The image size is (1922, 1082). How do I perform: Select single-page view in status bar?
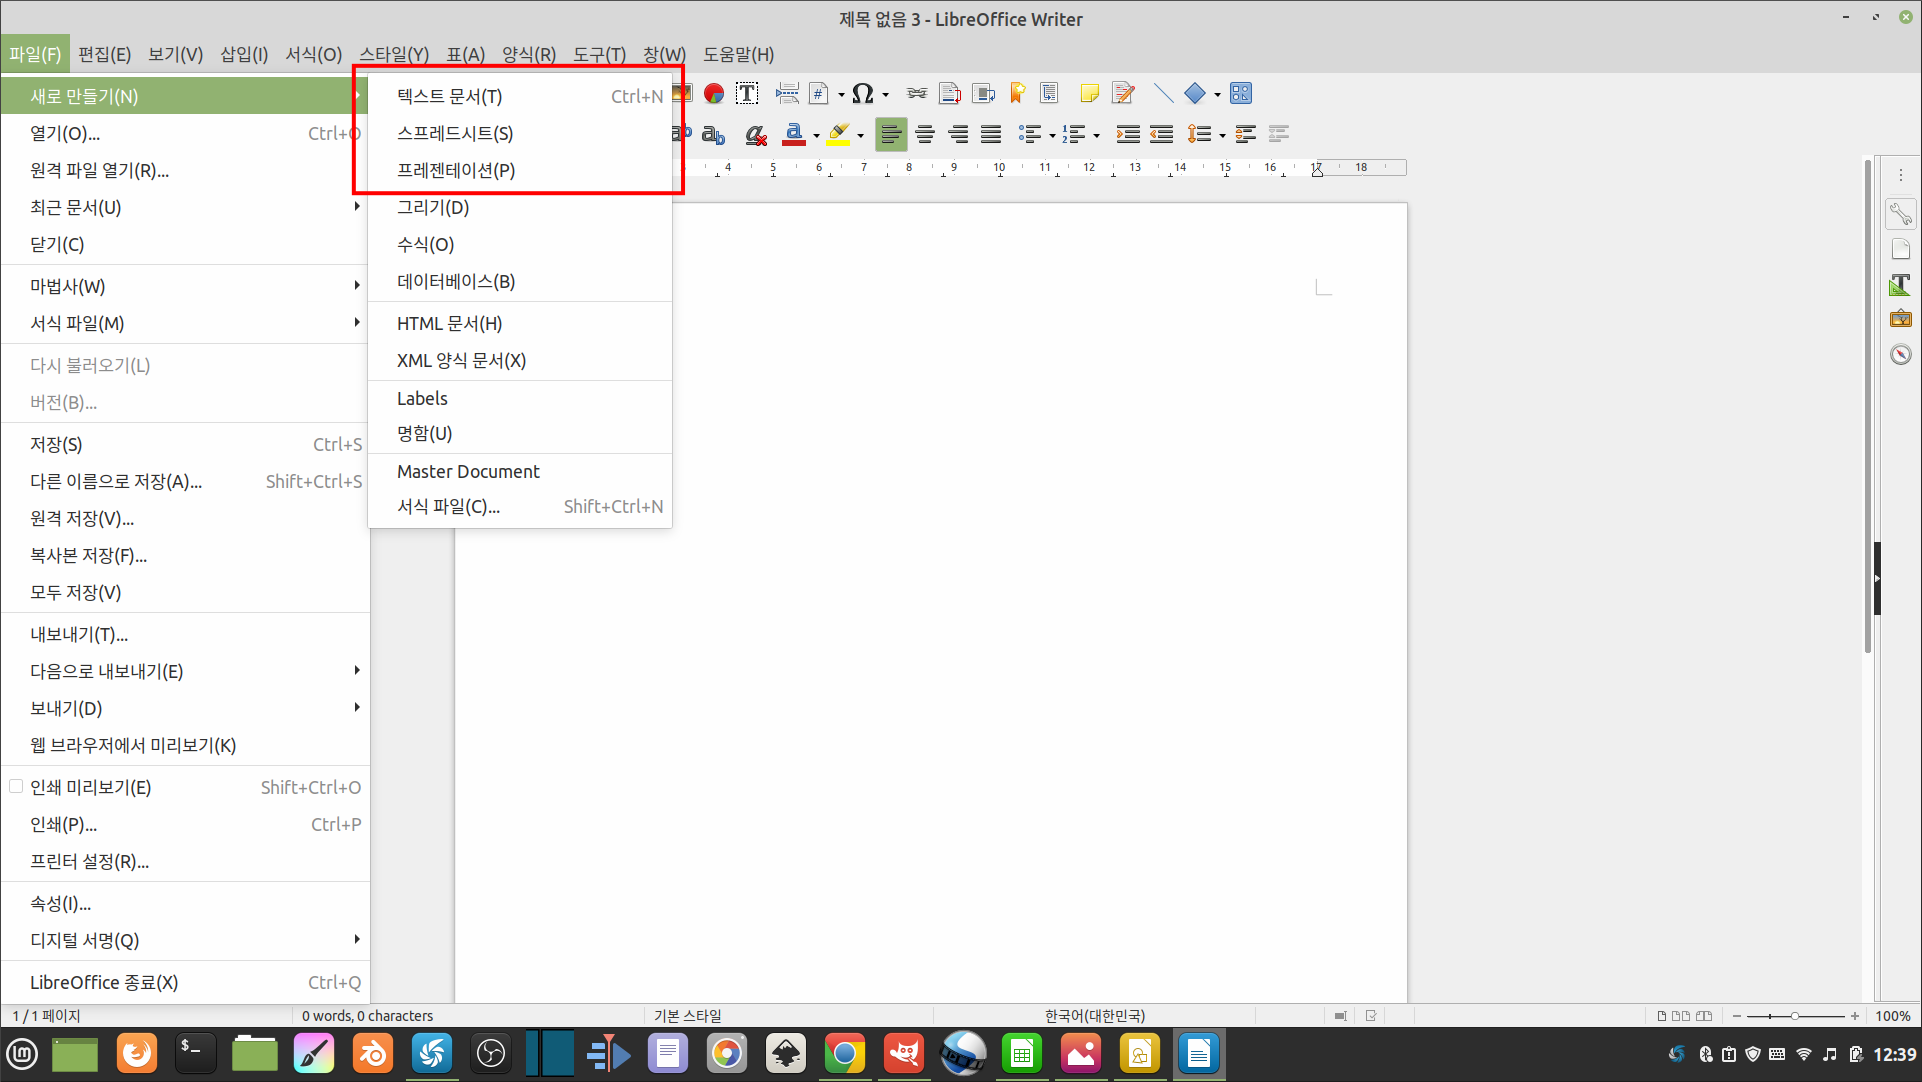1662,1016
